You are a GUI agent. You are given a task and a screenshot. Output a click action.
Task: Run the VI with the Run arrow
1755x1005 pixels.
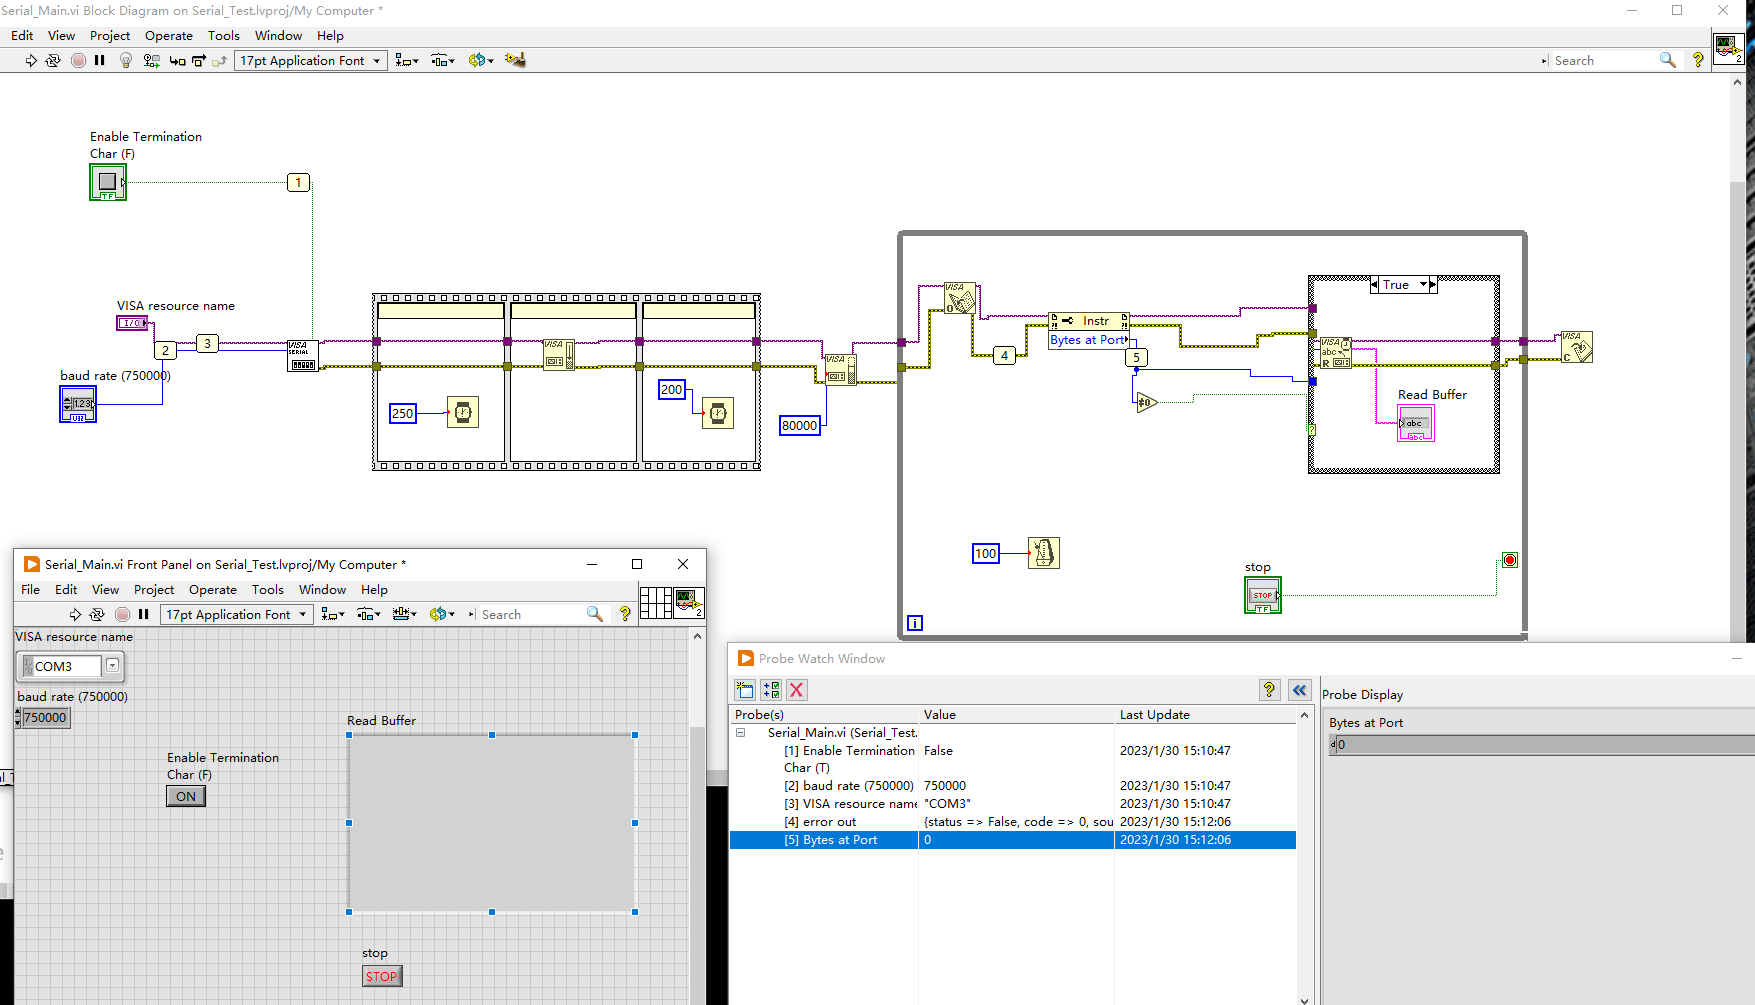[x=30, y=60]
